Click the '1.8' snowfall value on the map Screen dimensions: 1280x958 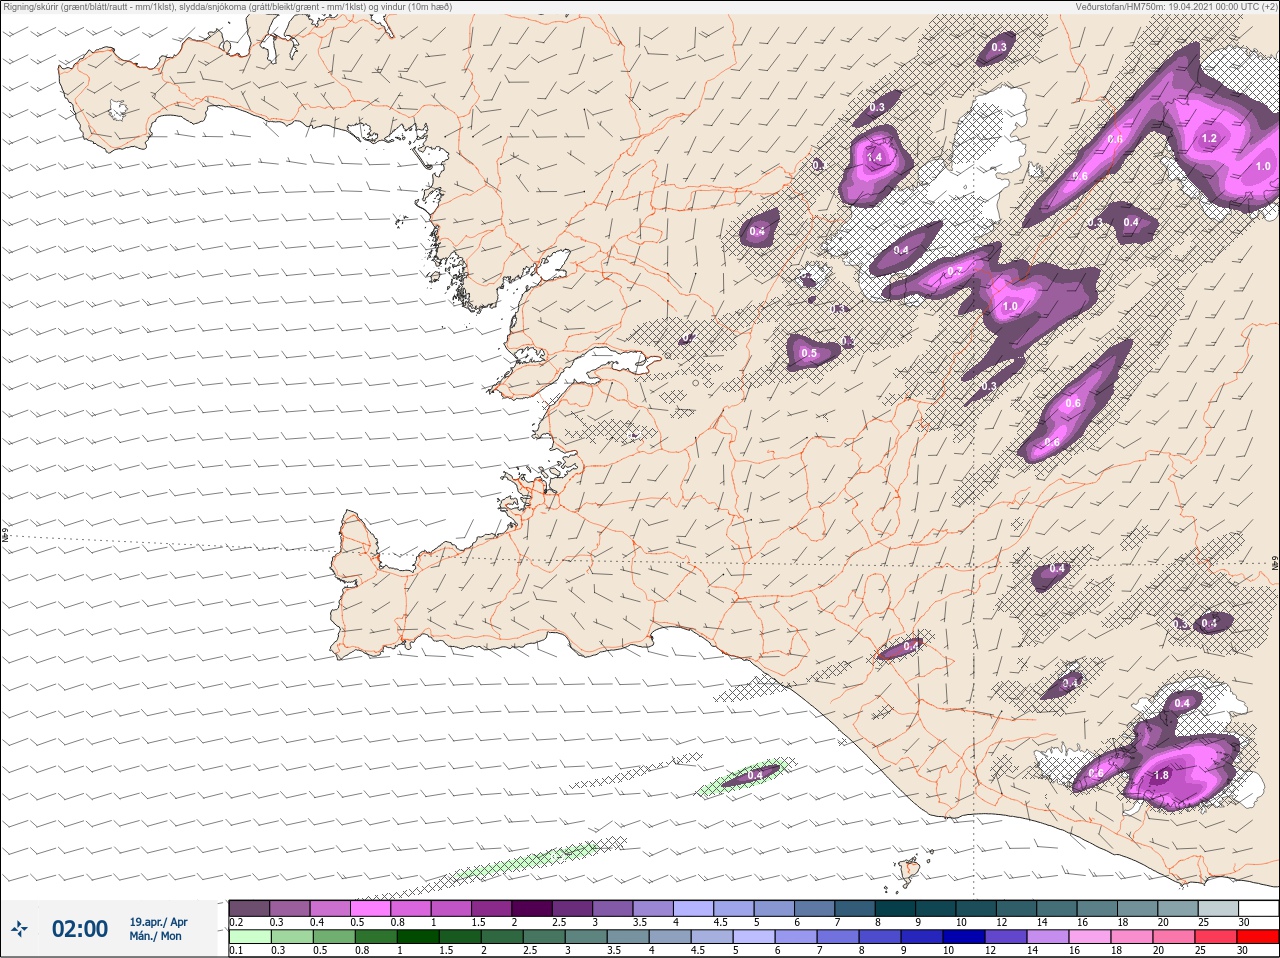click(1161, 775)
